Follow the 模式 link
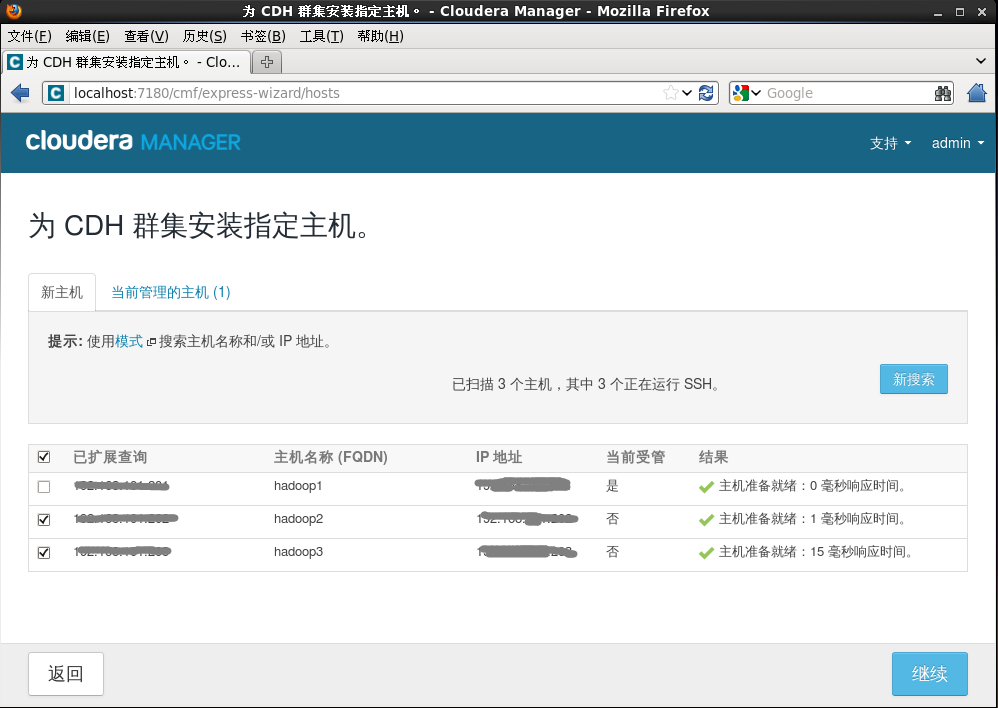The image size is (998, 708). click(x=129, y=341)
